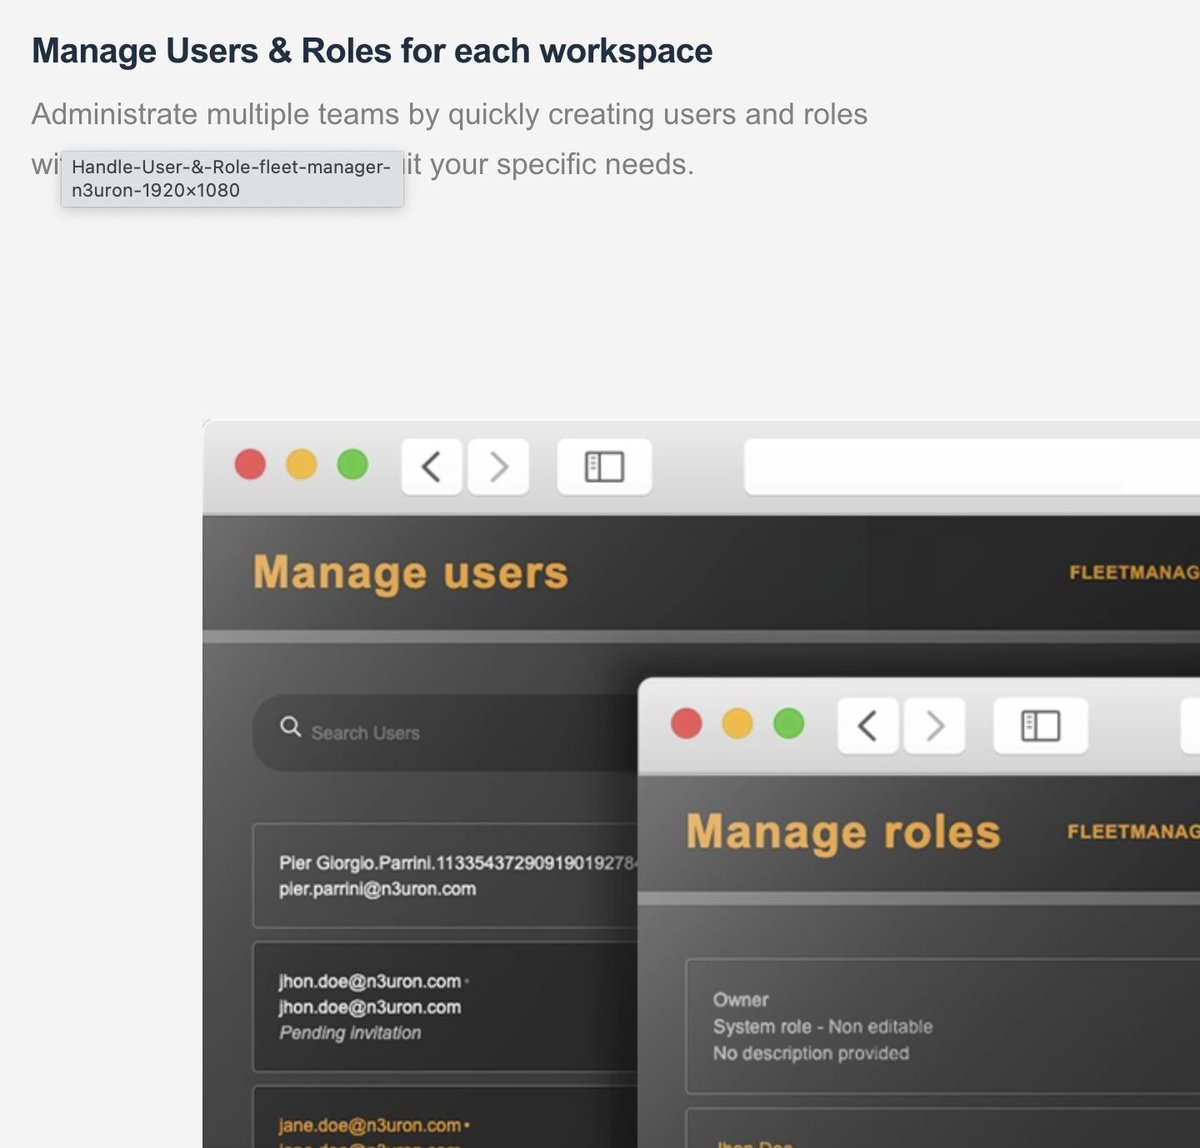Minimize Manage users window with yellow button
This screenshot has width=1200, height=1148.
tap(301, 465)
